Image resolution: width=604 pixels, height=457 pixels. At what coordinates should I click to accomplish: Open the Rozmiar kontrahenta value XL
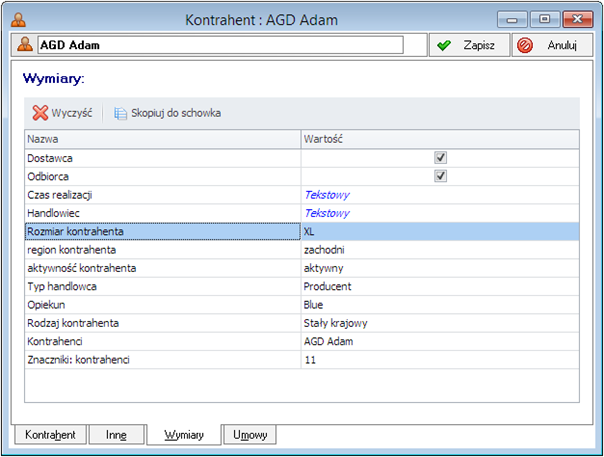point(440,231)
